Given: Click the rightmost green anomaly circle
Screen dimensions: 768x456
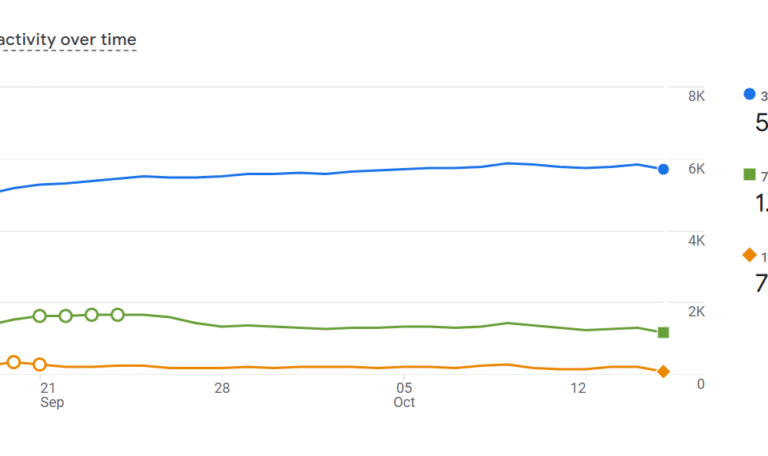Looking at the screenshot, I should click(118, 315).
